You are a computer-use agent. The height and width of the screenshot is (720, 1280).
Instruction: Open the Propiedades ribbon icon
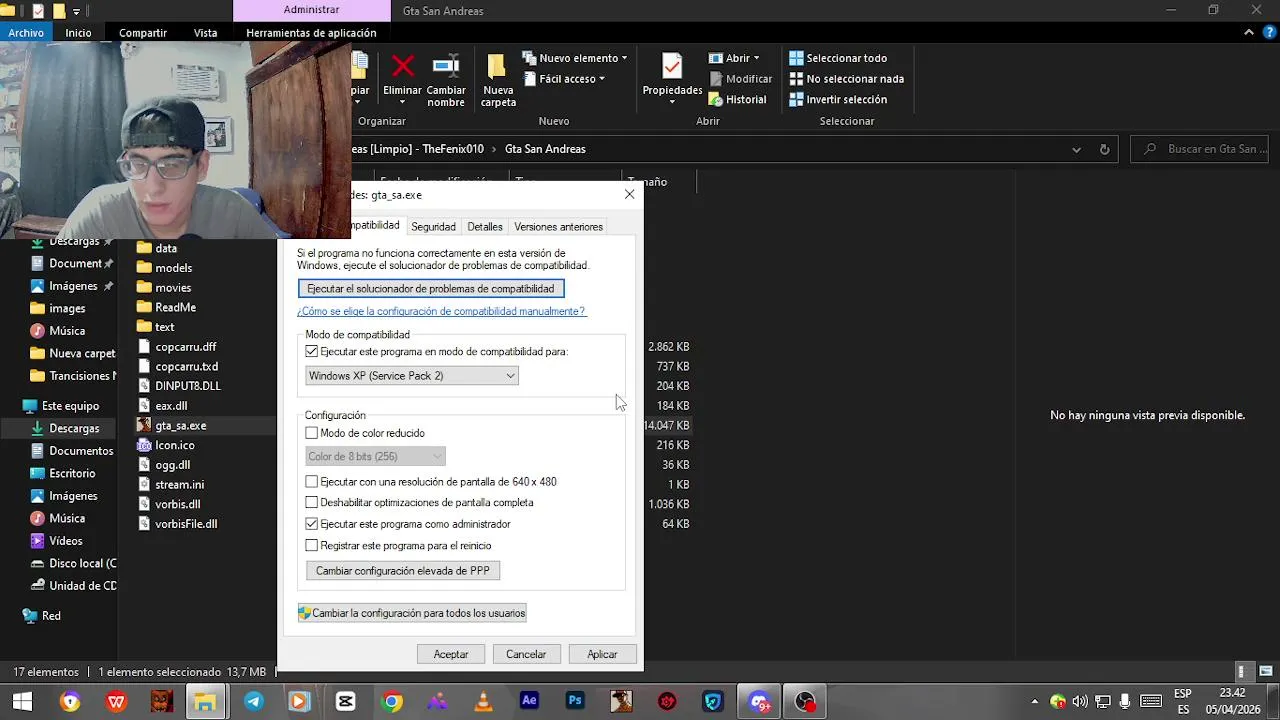(672, 68)
